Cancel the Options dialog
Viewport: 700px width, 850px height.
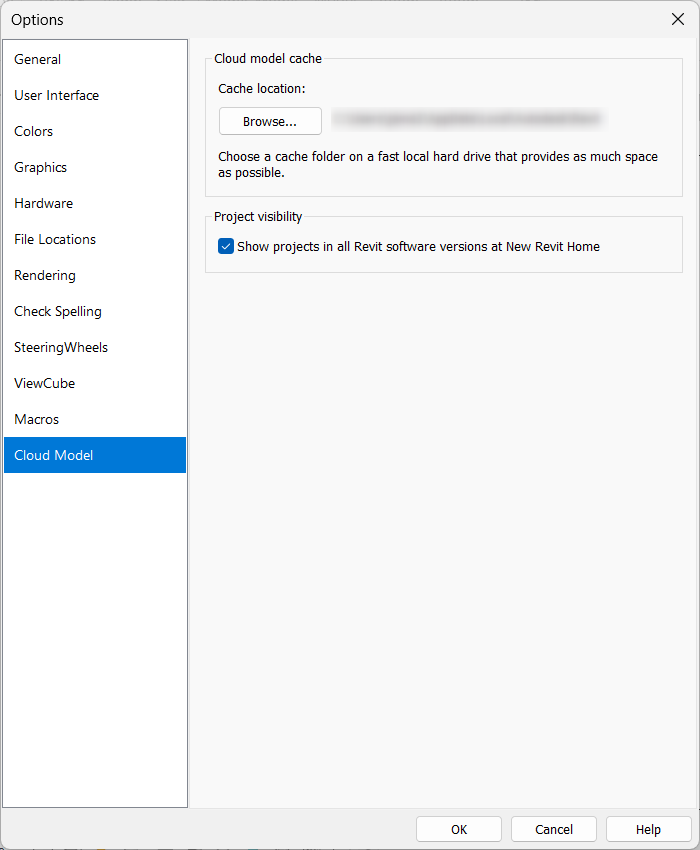pyautogui.click(x=554, y=829)
